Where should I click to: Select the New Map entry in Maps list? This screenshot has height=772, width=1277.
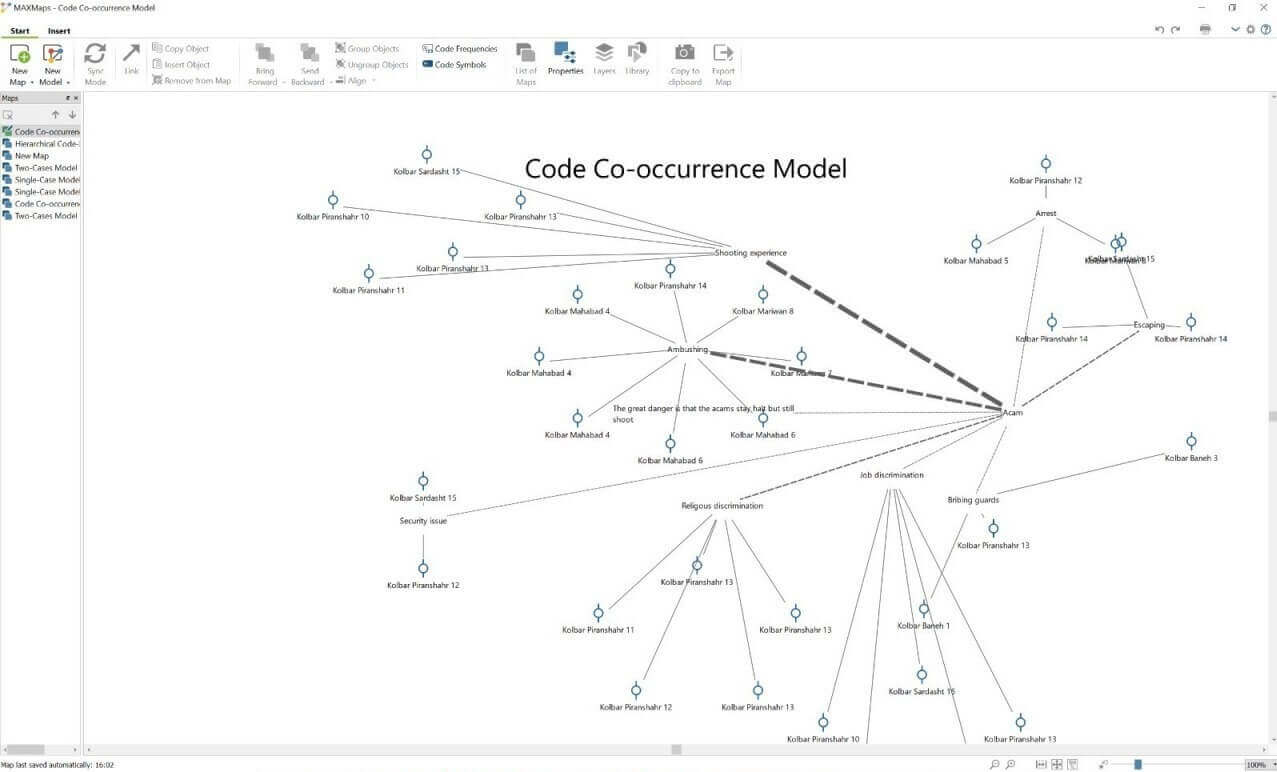point(31,156)
